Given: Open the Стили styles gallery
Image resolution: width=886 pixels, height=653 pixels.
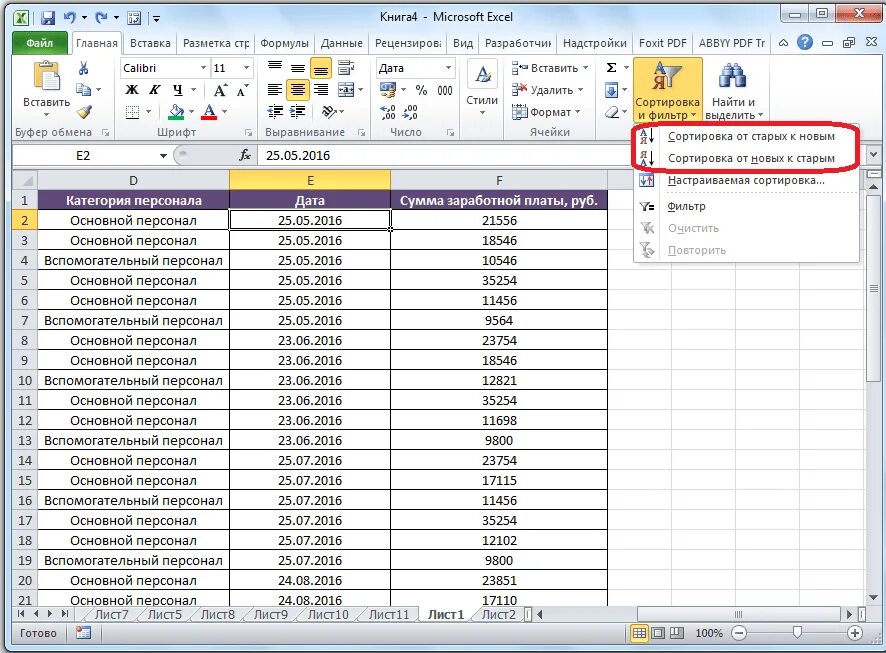Looking at the screenshot, I should [482, 89].
